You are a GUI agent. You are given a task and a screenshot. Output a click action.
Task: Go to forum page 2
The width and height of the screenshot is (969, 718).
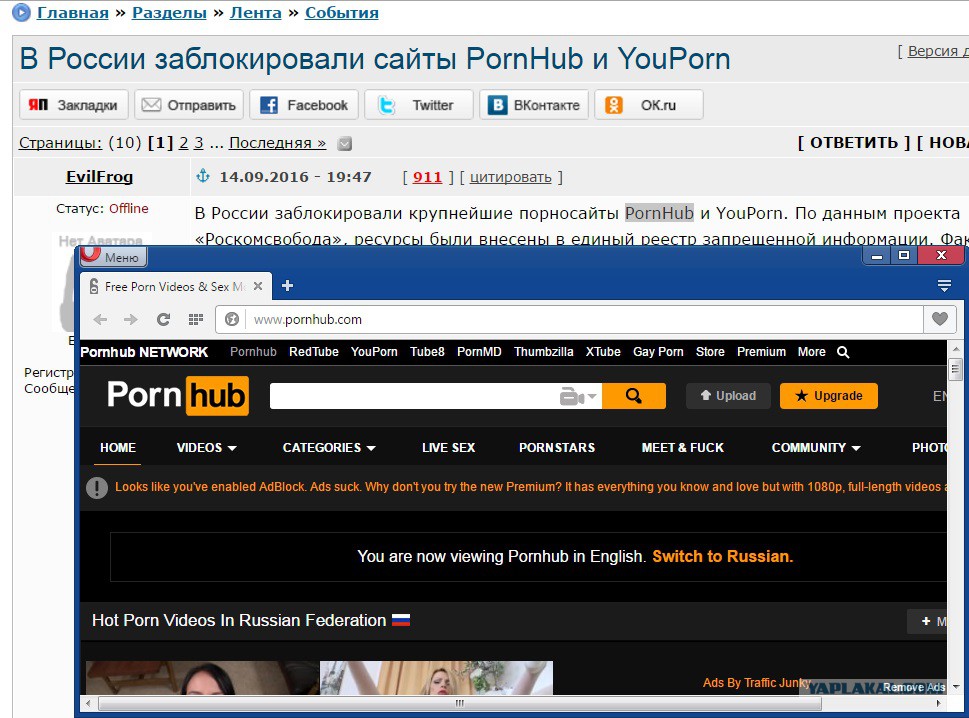pos(184,143)
